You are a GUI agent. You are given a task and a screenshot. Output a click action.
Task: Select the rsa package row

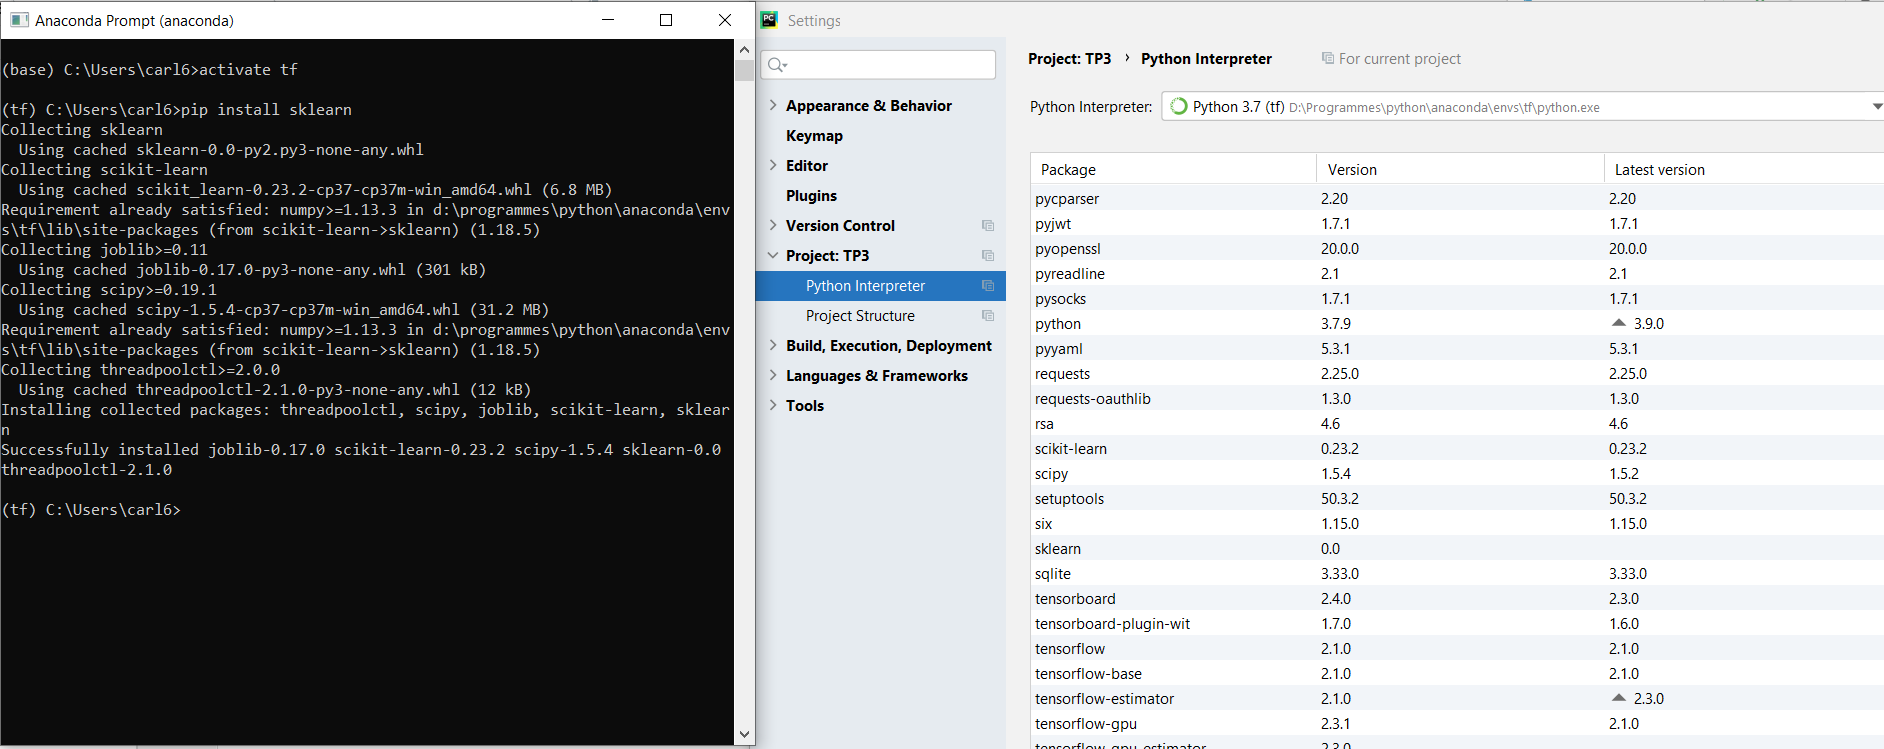(x=1457, y=423)
